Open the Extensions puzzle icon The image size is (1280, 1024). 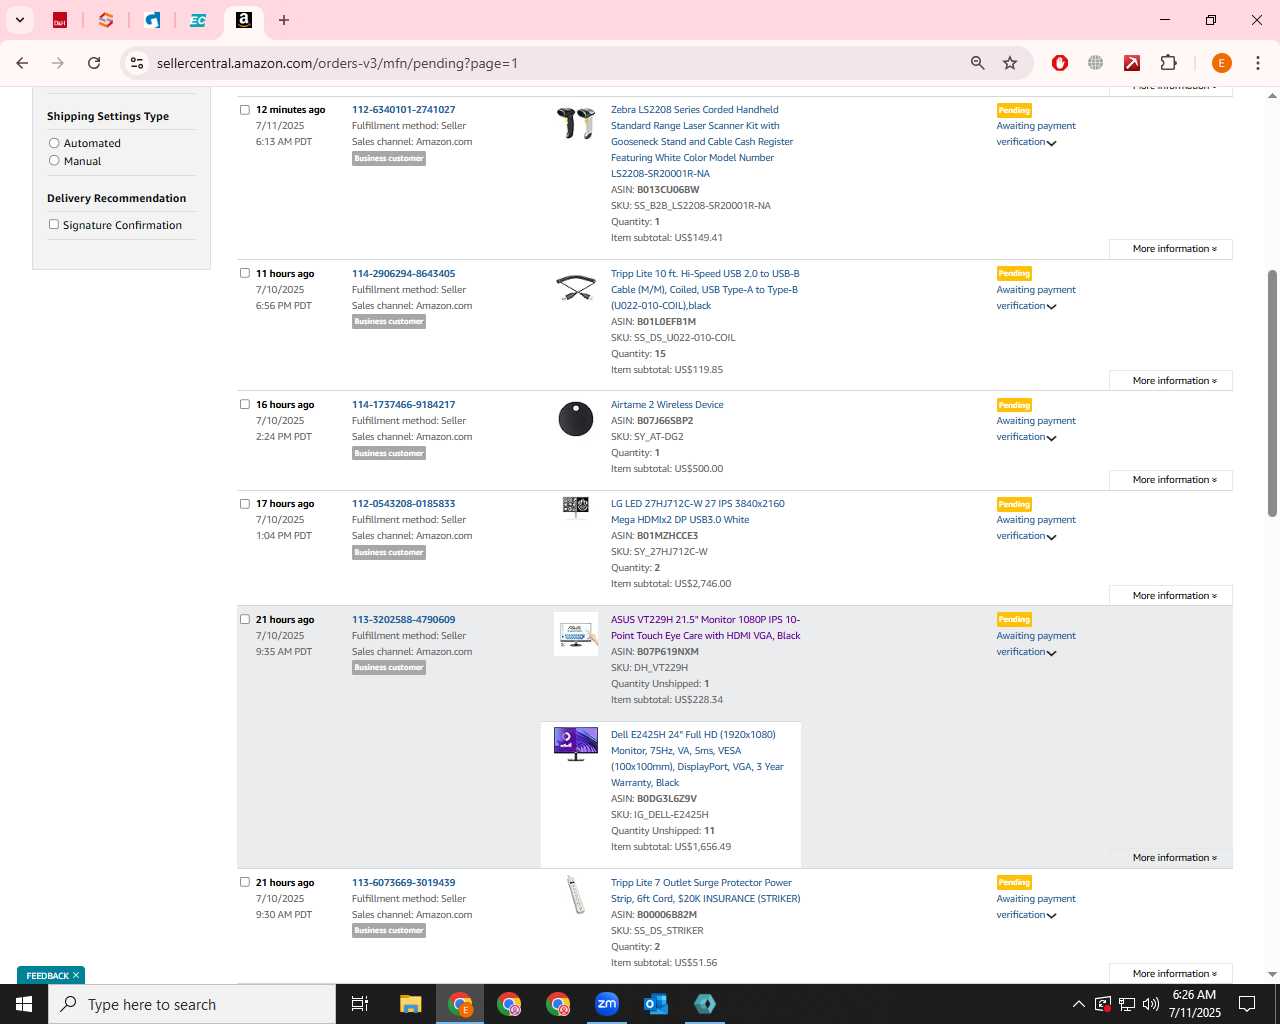pos(1168,63)
